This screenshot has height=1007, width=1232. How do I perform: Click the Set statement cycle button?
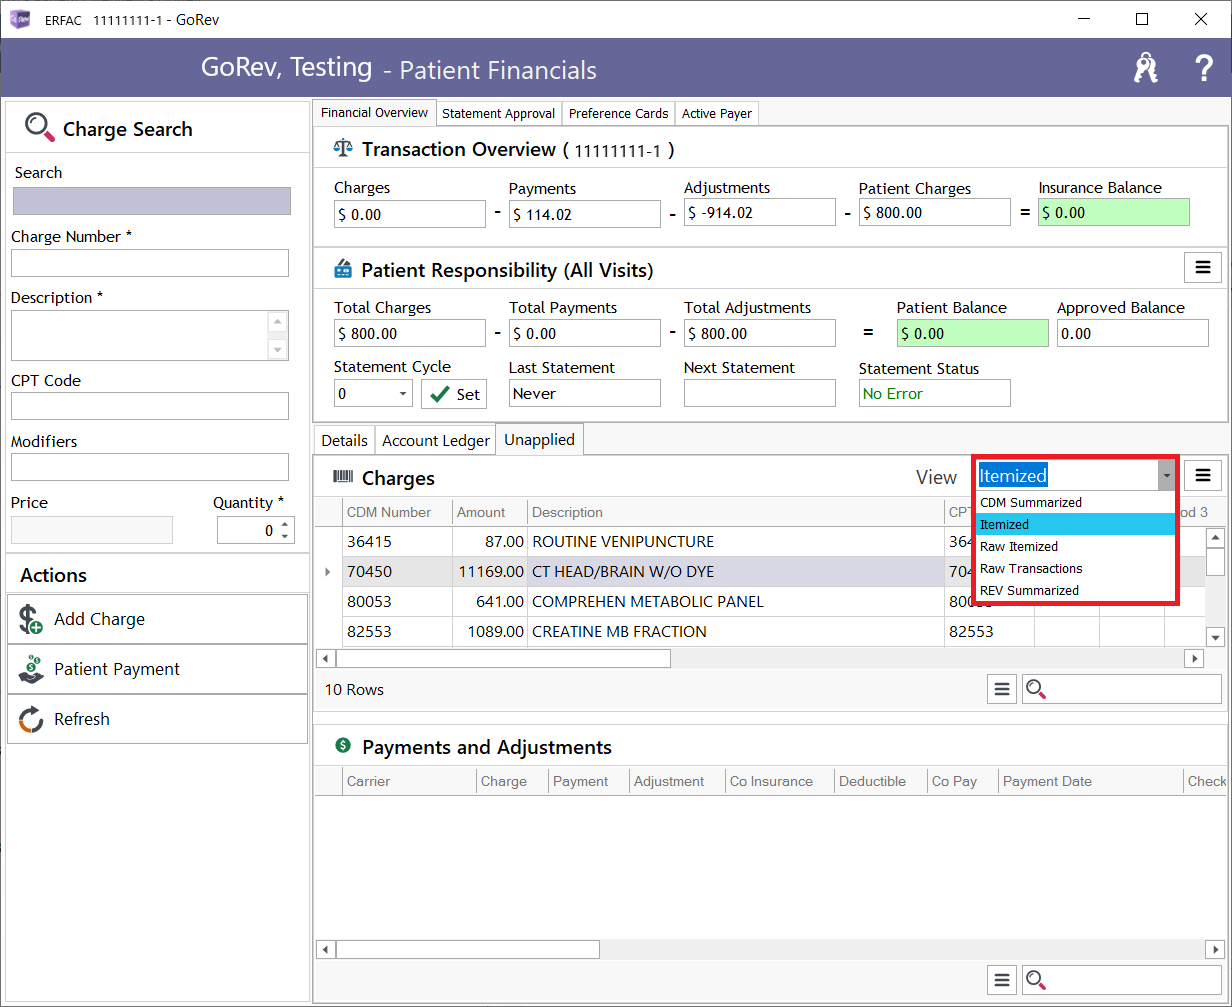point(454,394)
